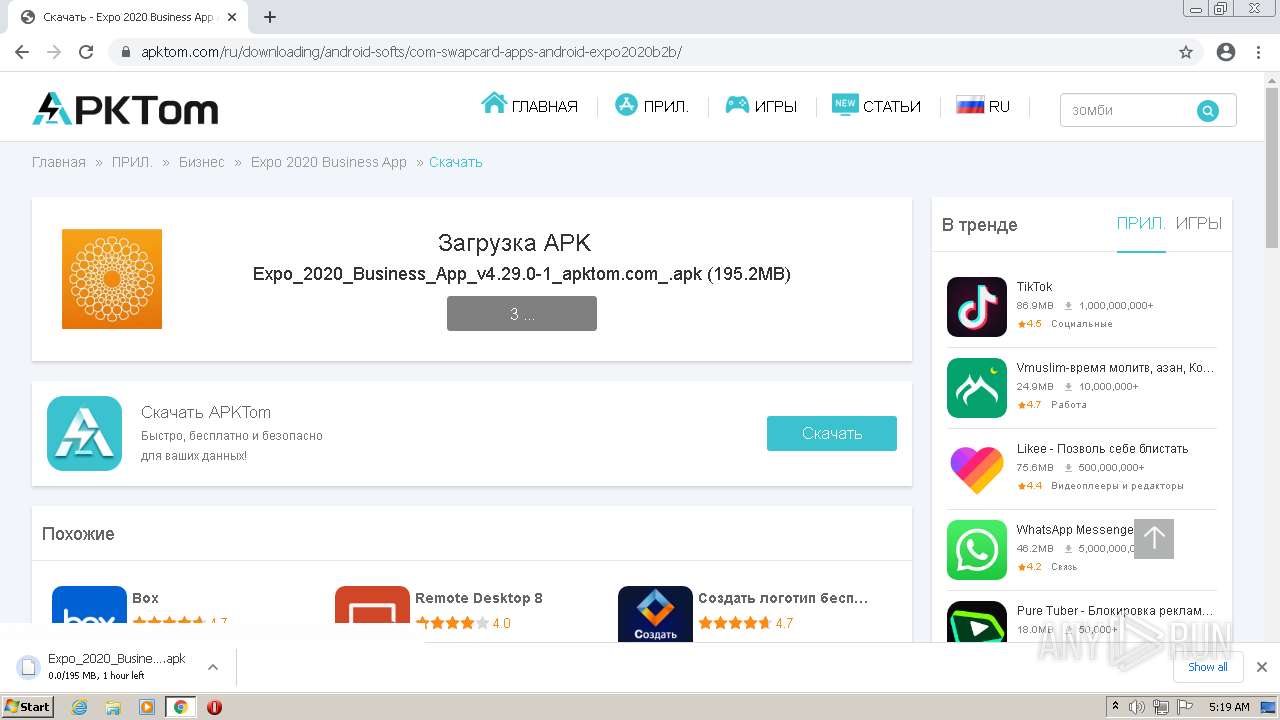Go to Expo 2020 Business App breadcrumb

(329, 162)
